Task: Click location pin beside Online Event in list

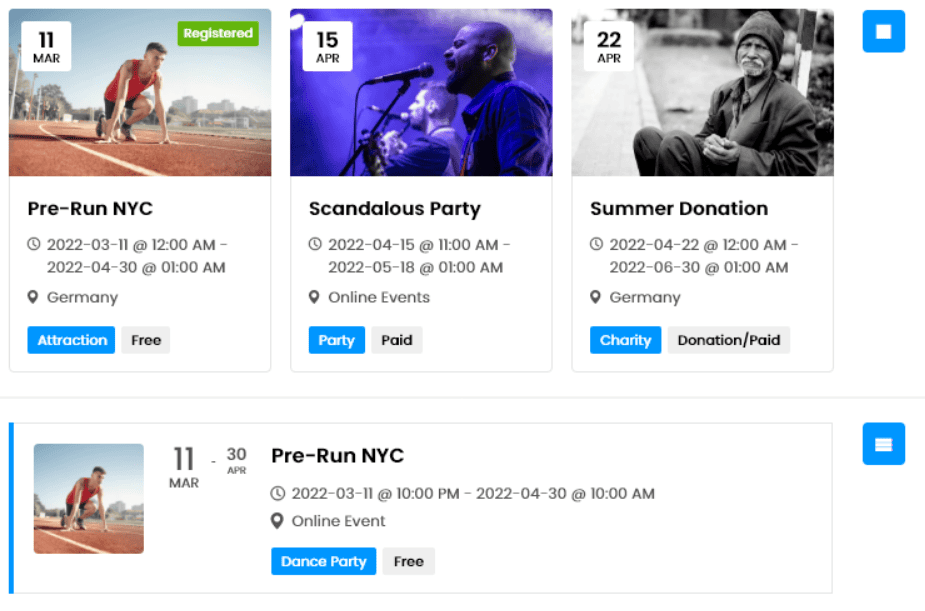Action: [277, 521]
